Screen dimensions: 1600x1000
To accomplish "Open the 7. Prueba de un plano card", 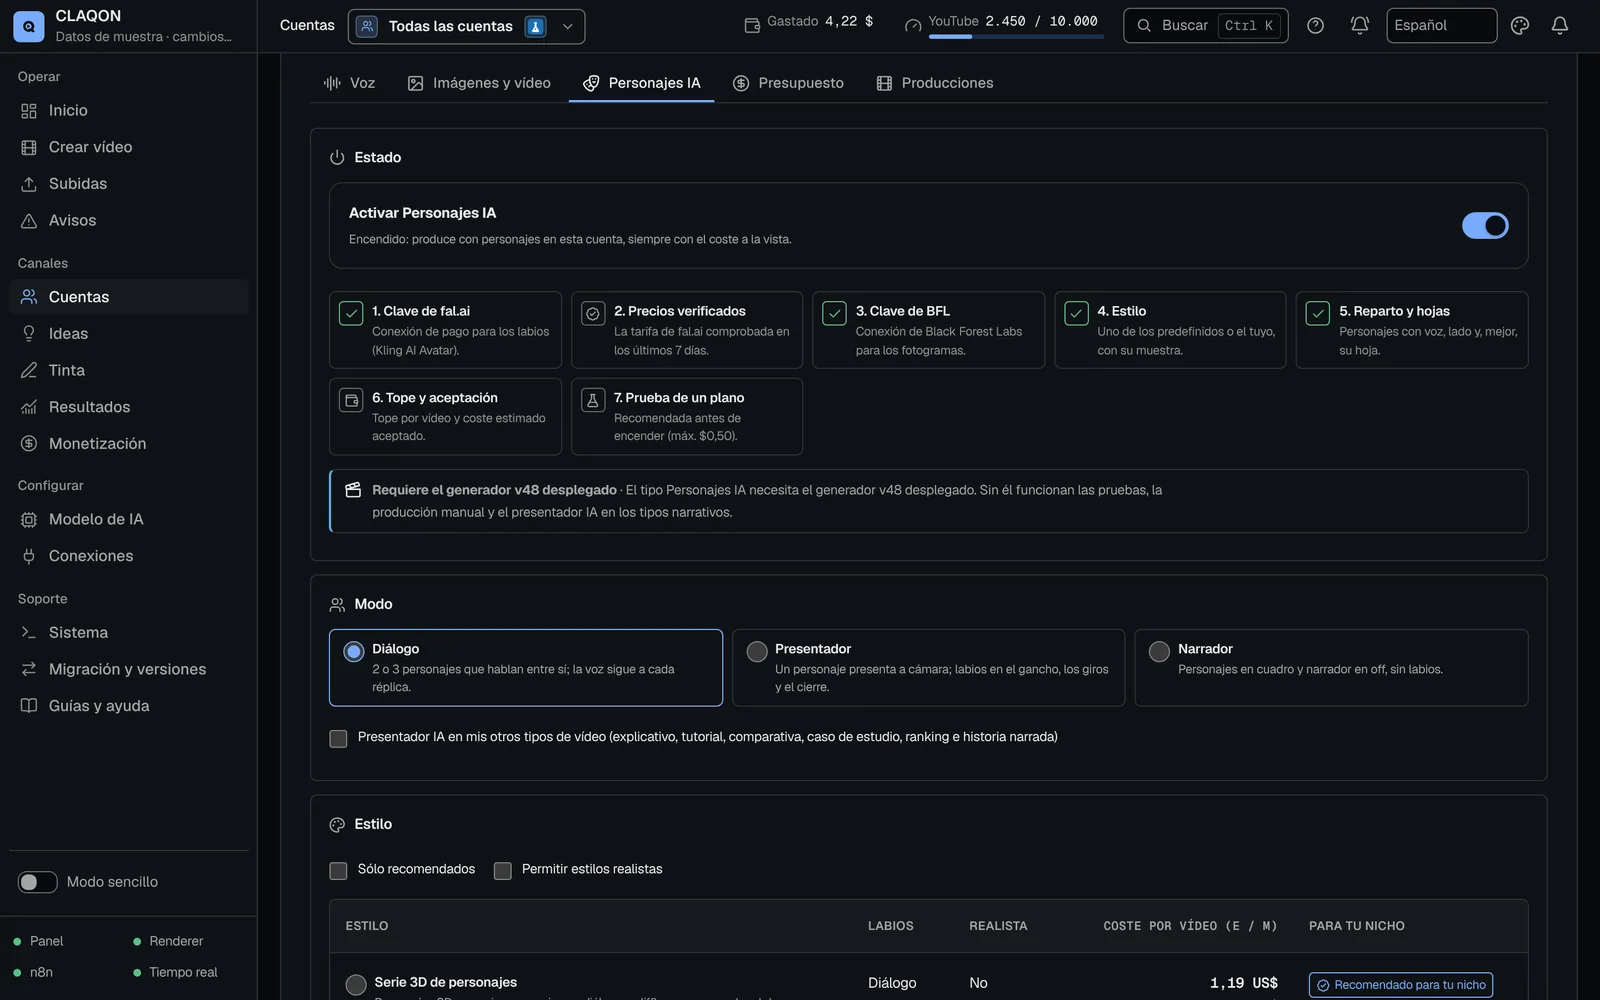I will coord(687,416).
